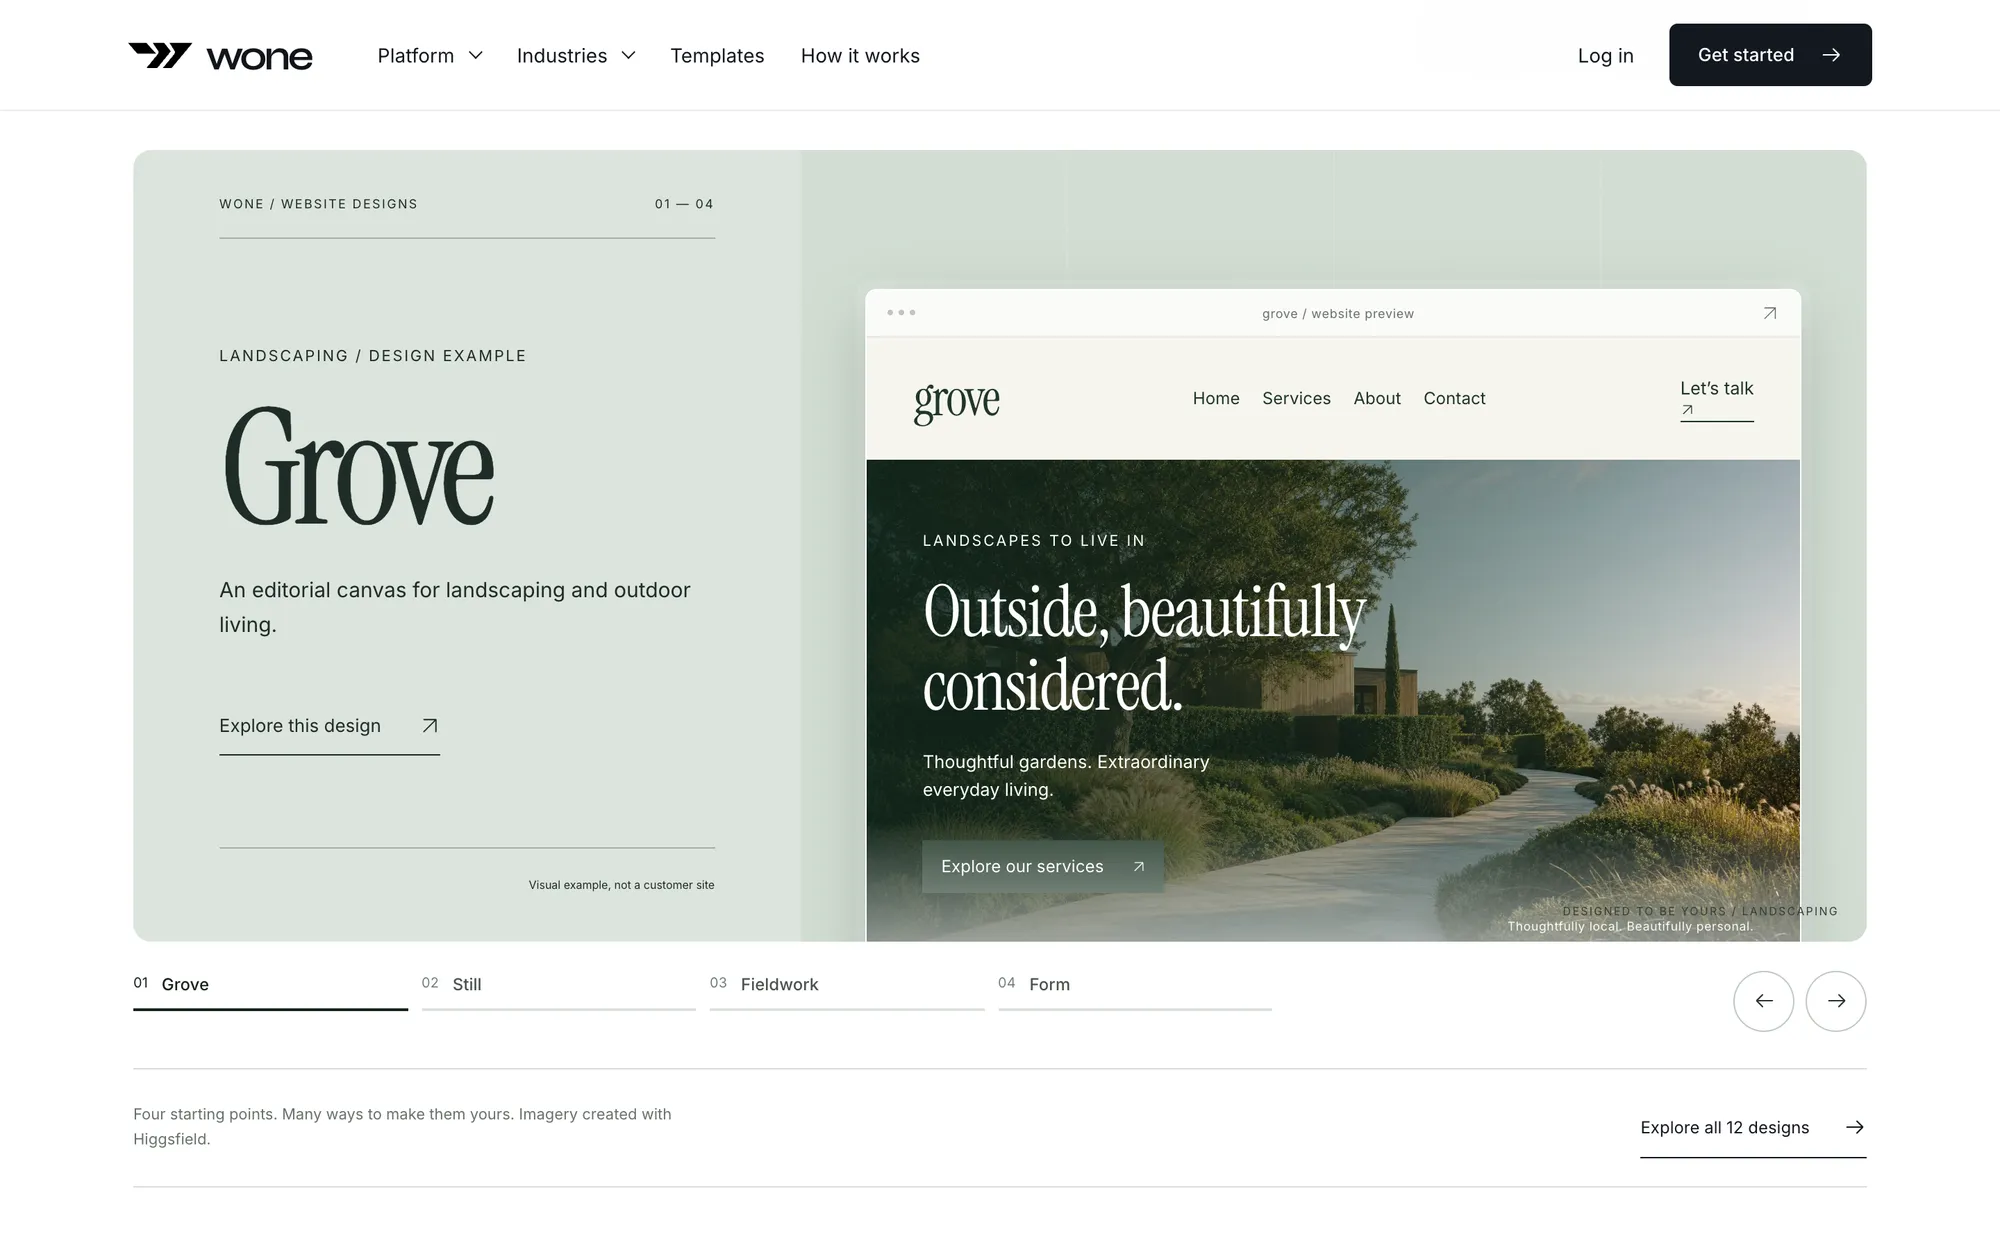Open How it works
This screenshot has height=1250, width=2000.
tap(860, 56)
